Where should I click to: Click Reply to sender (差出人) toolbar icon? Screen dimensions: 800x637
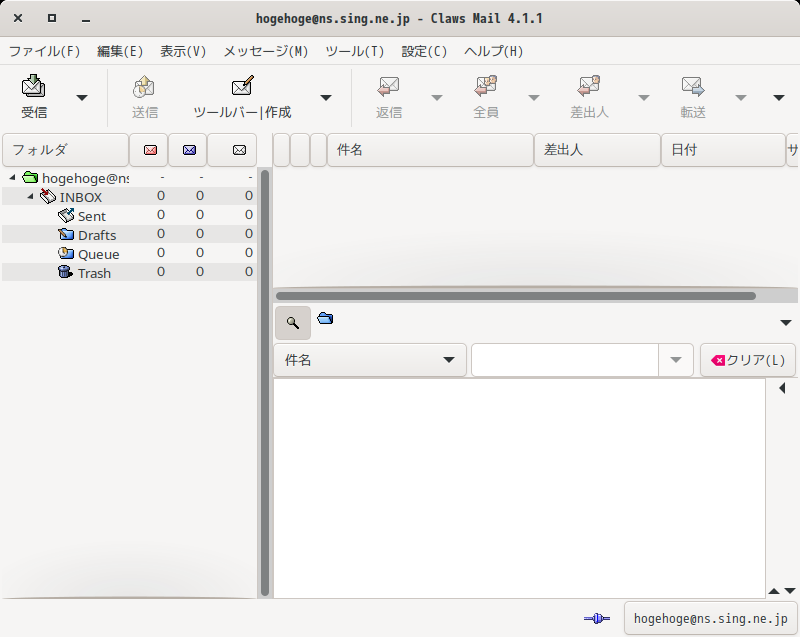pos(589,97)
